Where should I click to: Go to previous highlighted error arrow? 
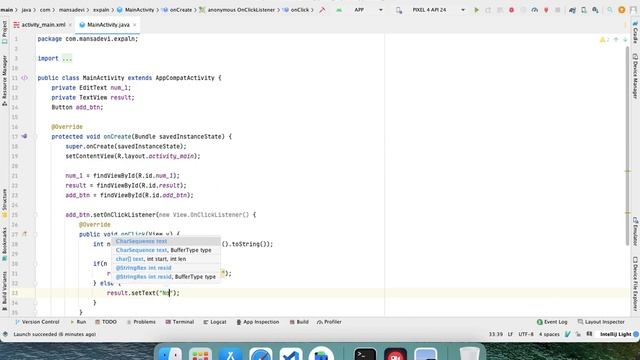coord(616,40)
